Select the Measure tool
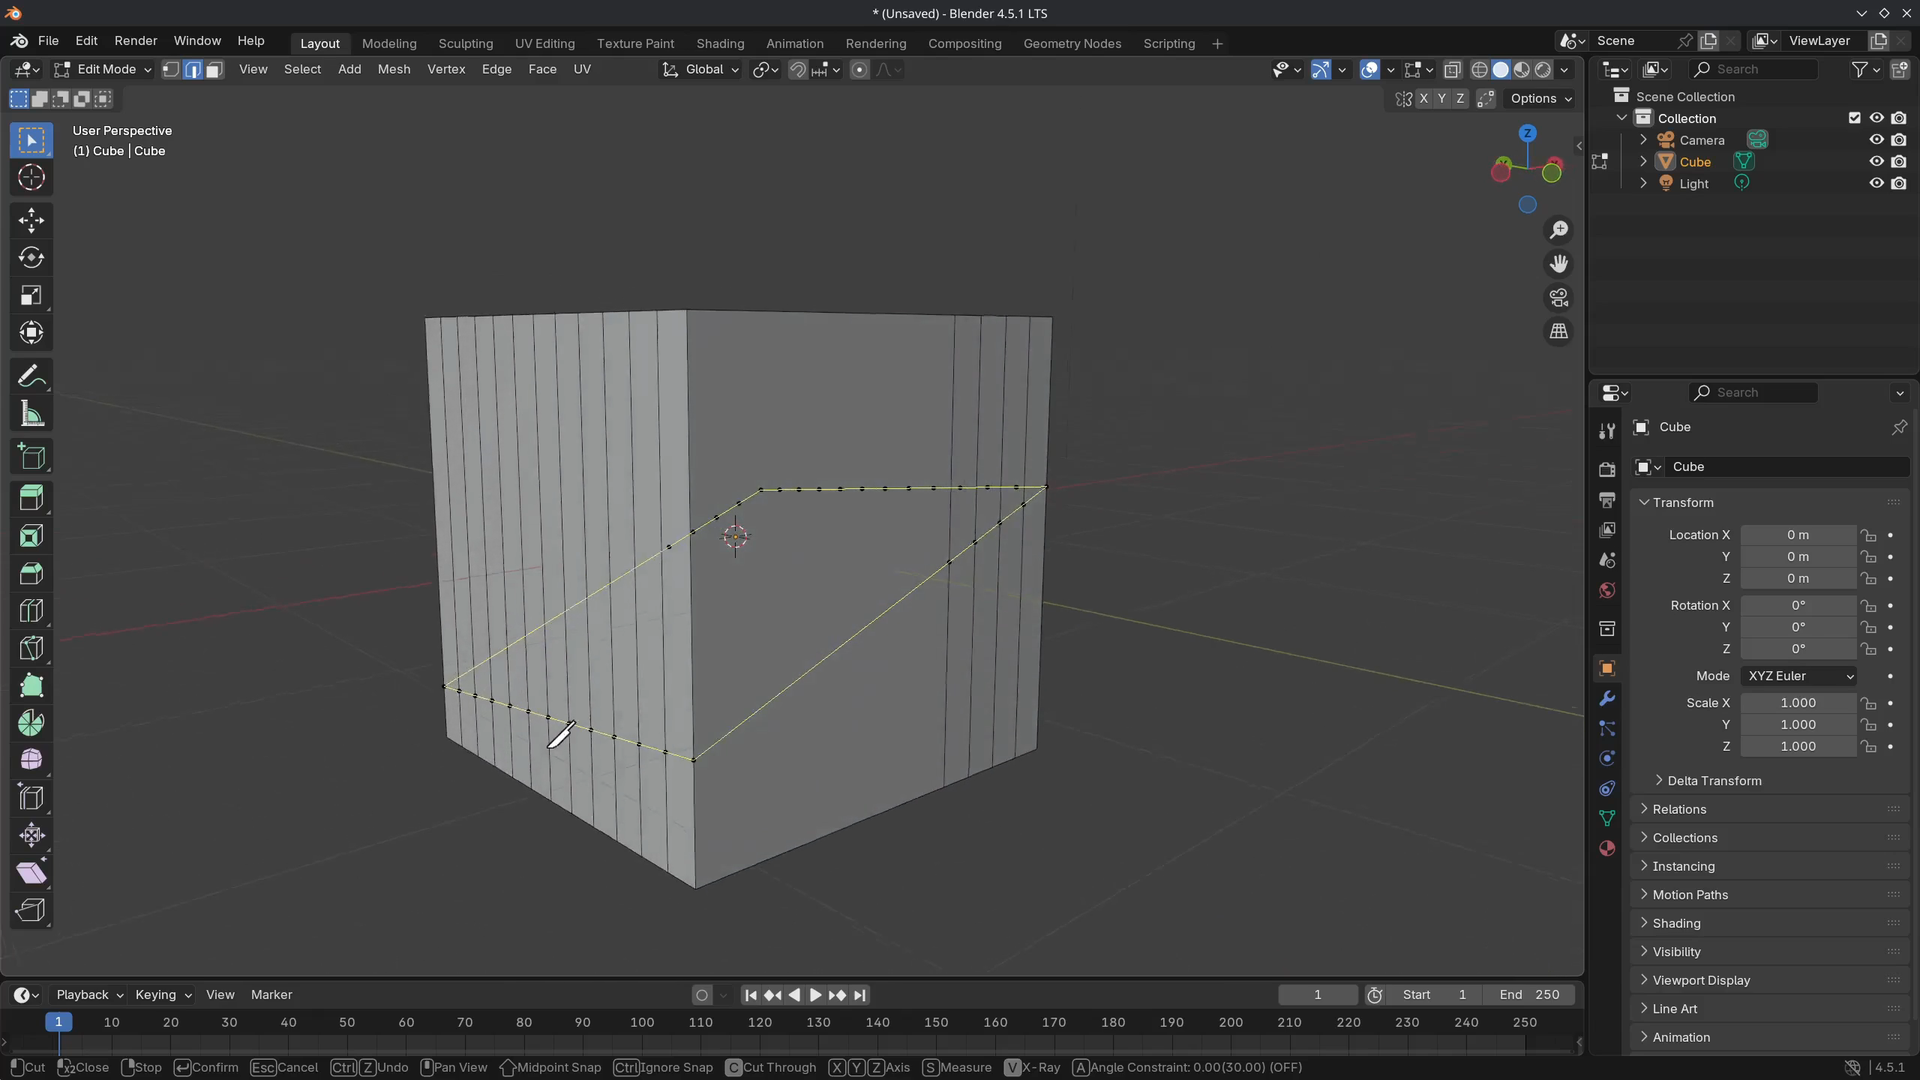Viewport: 1920px width, 1080px height. (31, 414)
